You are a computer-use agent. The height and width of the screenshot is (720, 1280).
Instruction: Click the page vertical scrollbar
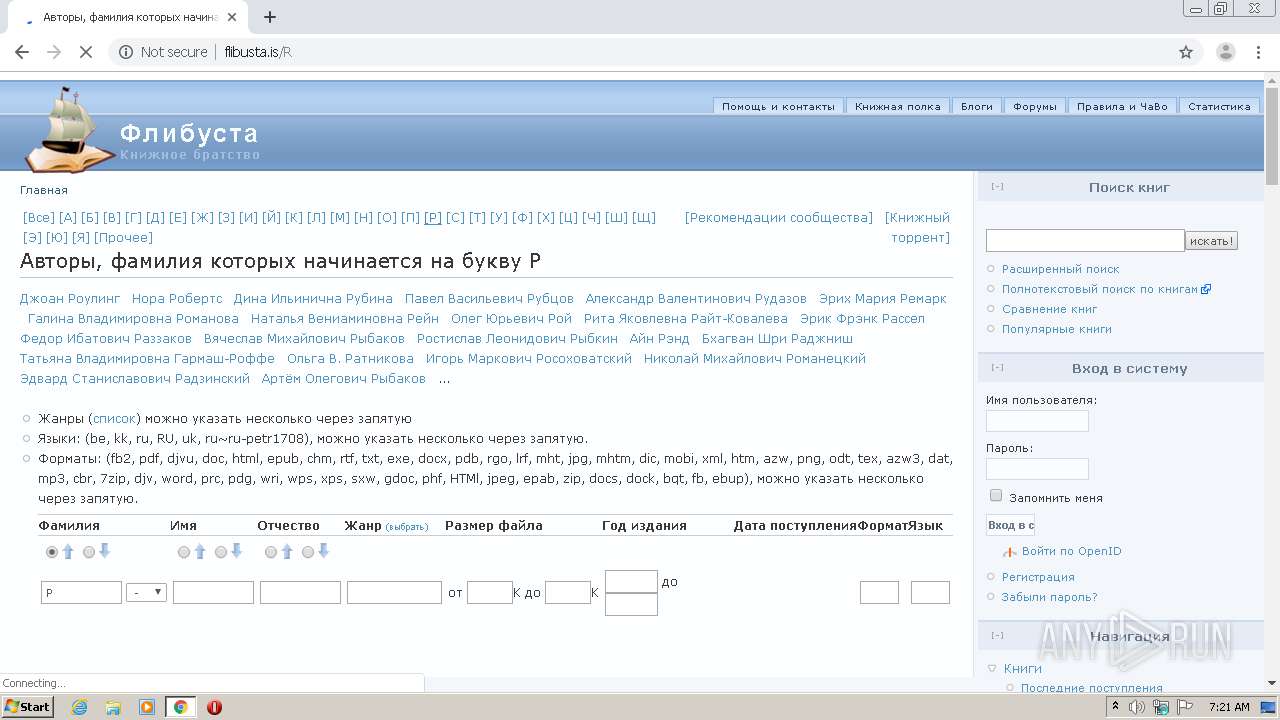tap(1272, 380)
